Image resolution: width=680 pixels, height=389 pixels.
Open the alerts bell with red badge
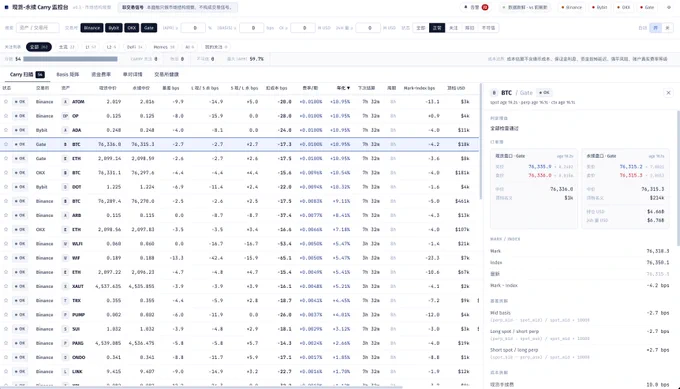476,7
